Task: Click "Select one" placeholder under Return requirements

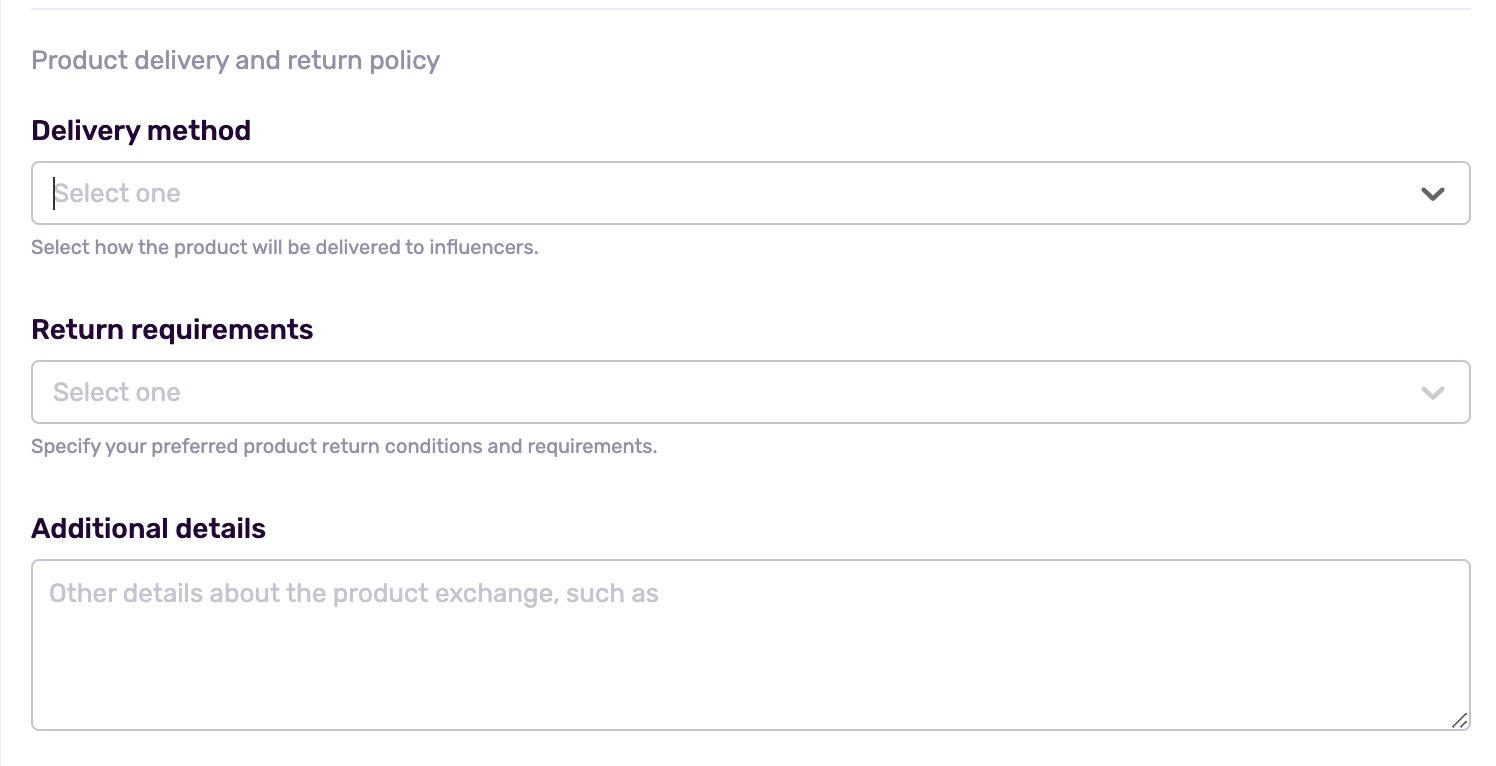Action: (x=117, y=392)
